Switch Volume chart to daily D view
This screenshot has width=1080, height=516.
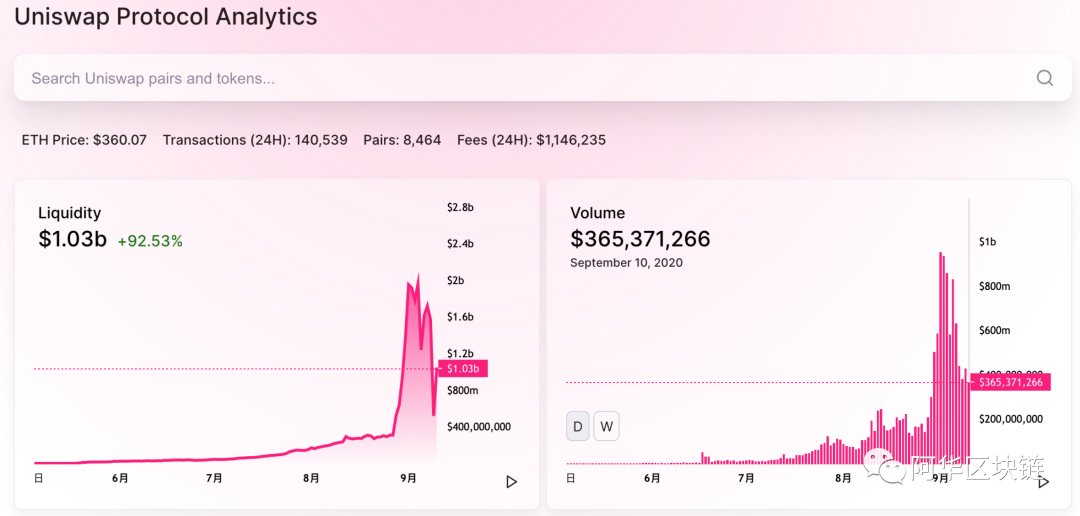578,427
